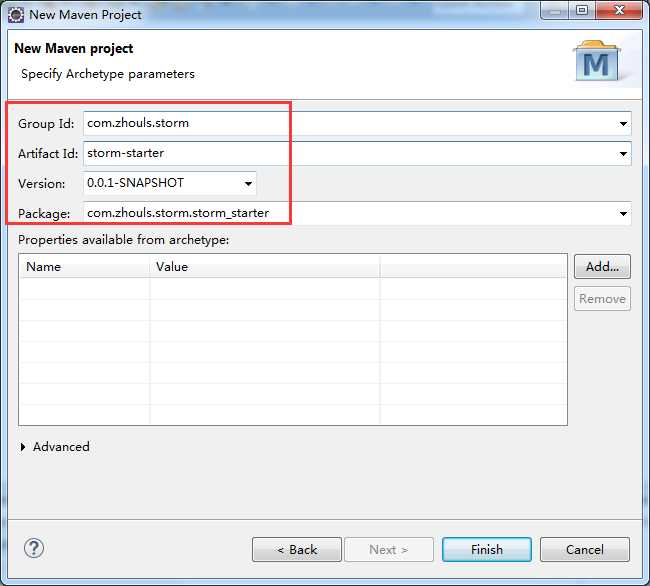Screen dimensions: 650x586
Task: Click the Cancel button
Action: pos(585,550)
